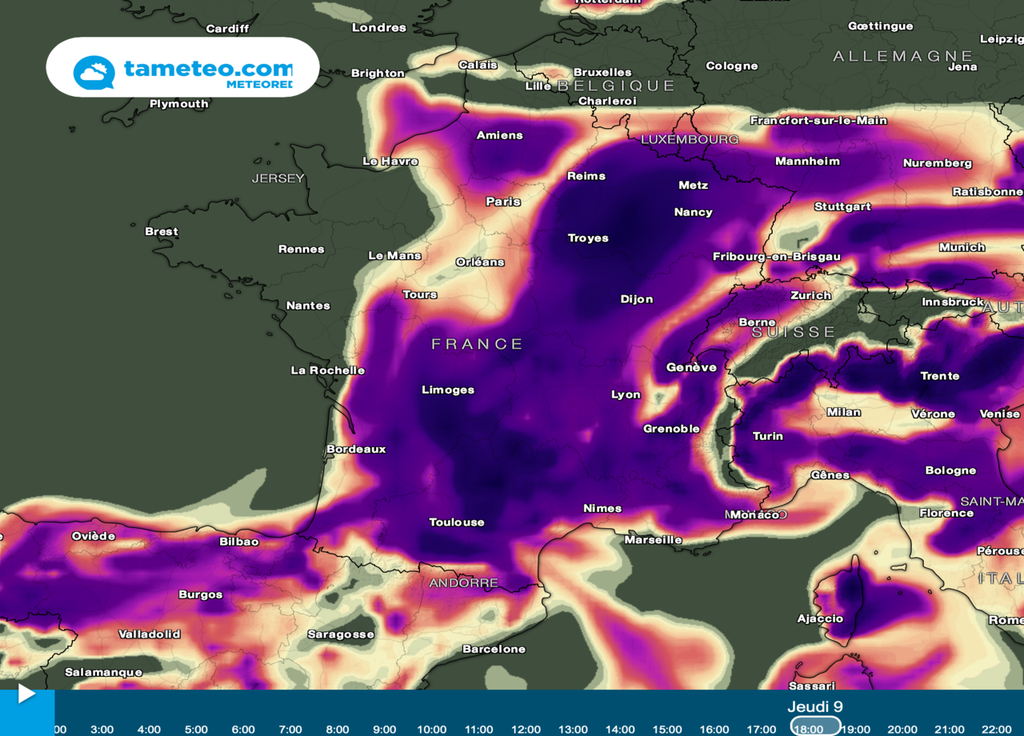This screenshot has height=736, width=1024.
Task: Jump to 9:00 on the timeline
Action: [384, 729]
